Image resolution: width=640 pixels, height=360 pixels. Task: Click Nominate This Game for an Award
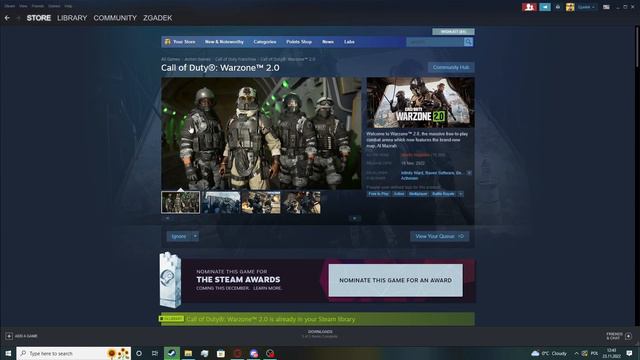click(396, 280)
